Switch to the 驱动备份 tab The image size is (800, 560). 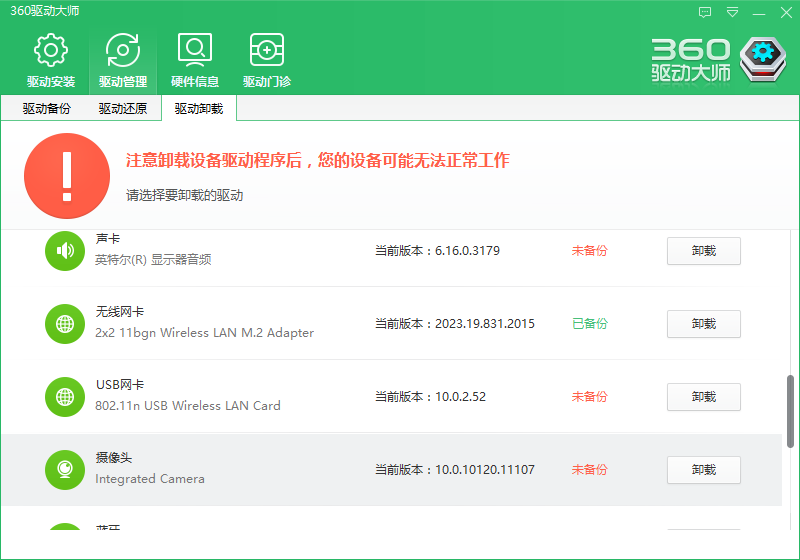[x=46, y=109]
